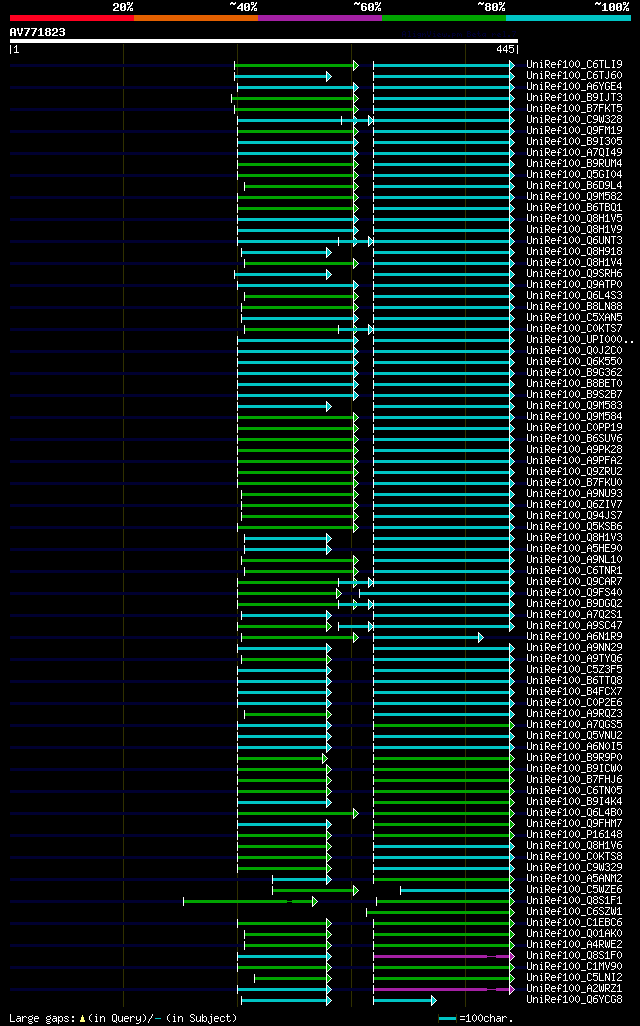The height and width of the screenshot is (1026, 640).
Task: Go to UniRef100_A7QGS5 hit
Action: [x=575, y=724]
